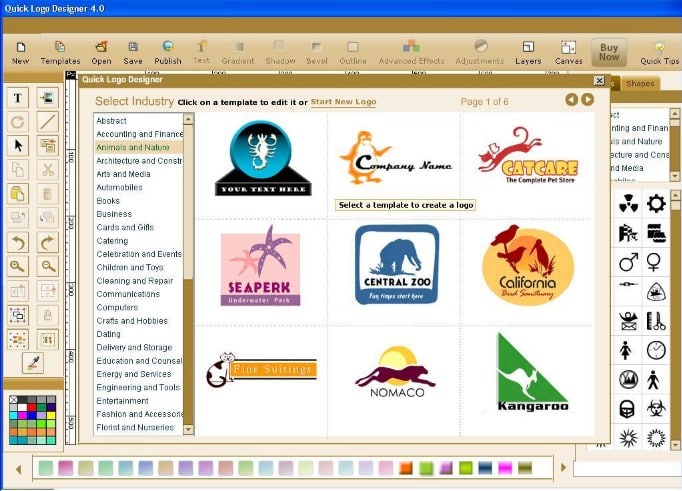Select the eyedropper color picker tool
Image resolution: width=682 pixels, height=491 pixels.
33,363
